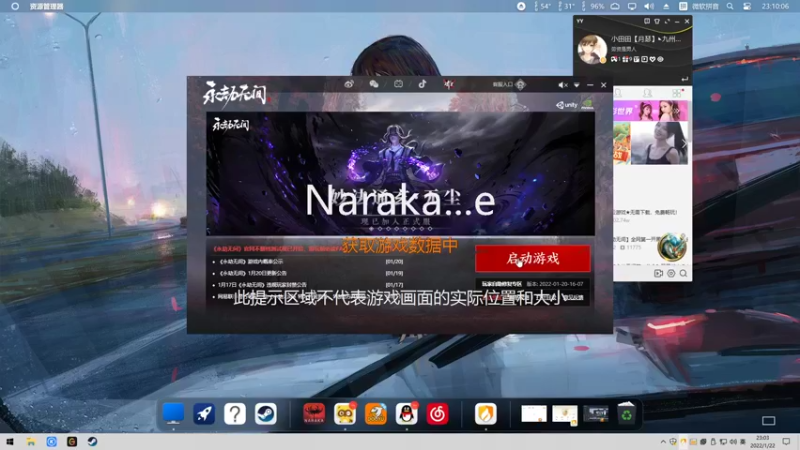
Task: Open NetEase Cloud Music in the dock
Action: [437, 413]
